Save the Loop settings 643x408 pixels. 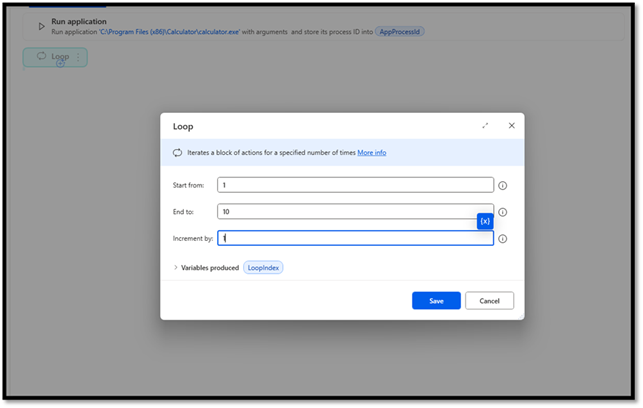click(x=436, y=300)
